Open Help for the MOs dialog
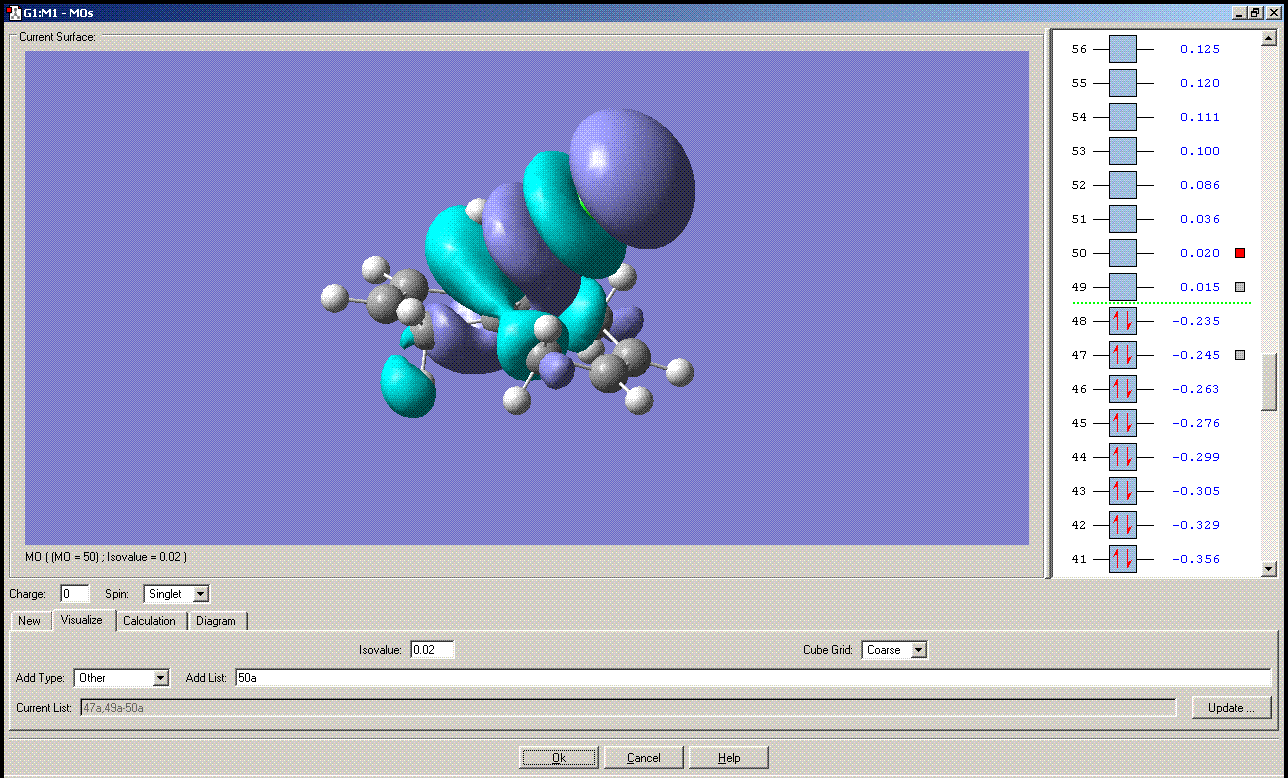This screenshot has height=778, width=1288. pyautogui.click(x=729, y=758)
